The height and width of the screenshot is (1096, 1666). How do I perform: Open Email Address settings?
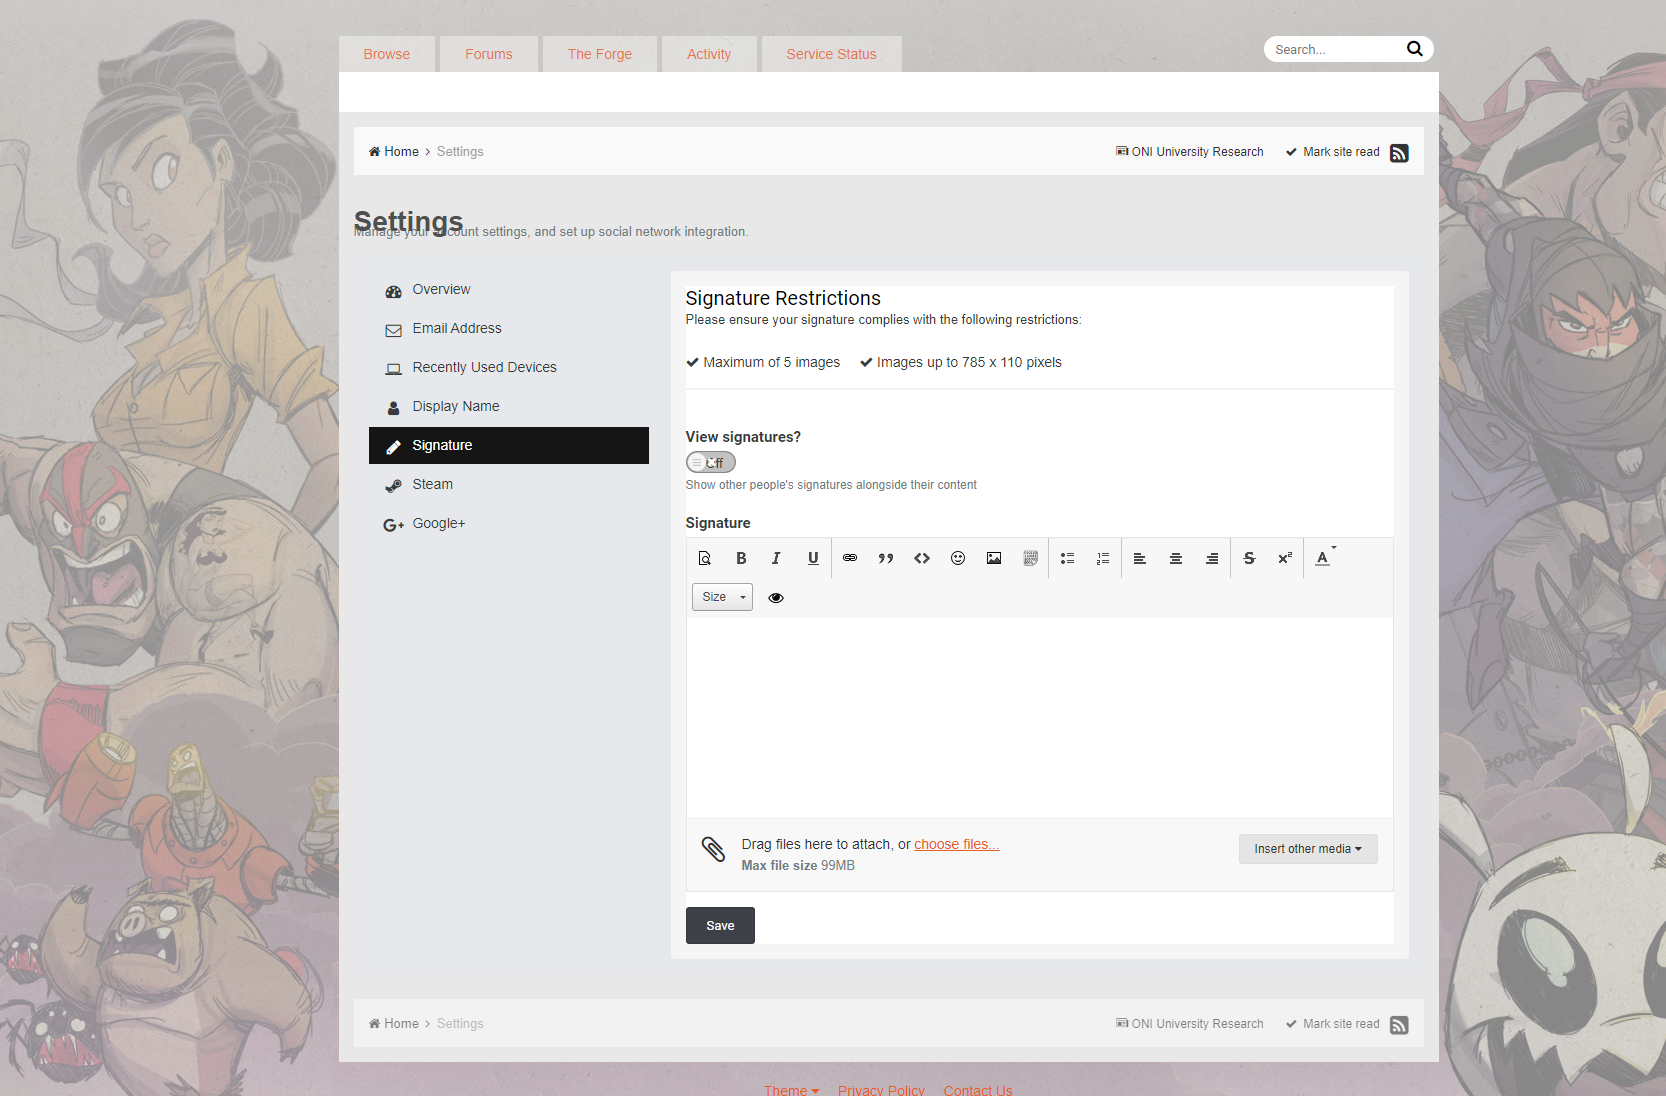point(509,329)
